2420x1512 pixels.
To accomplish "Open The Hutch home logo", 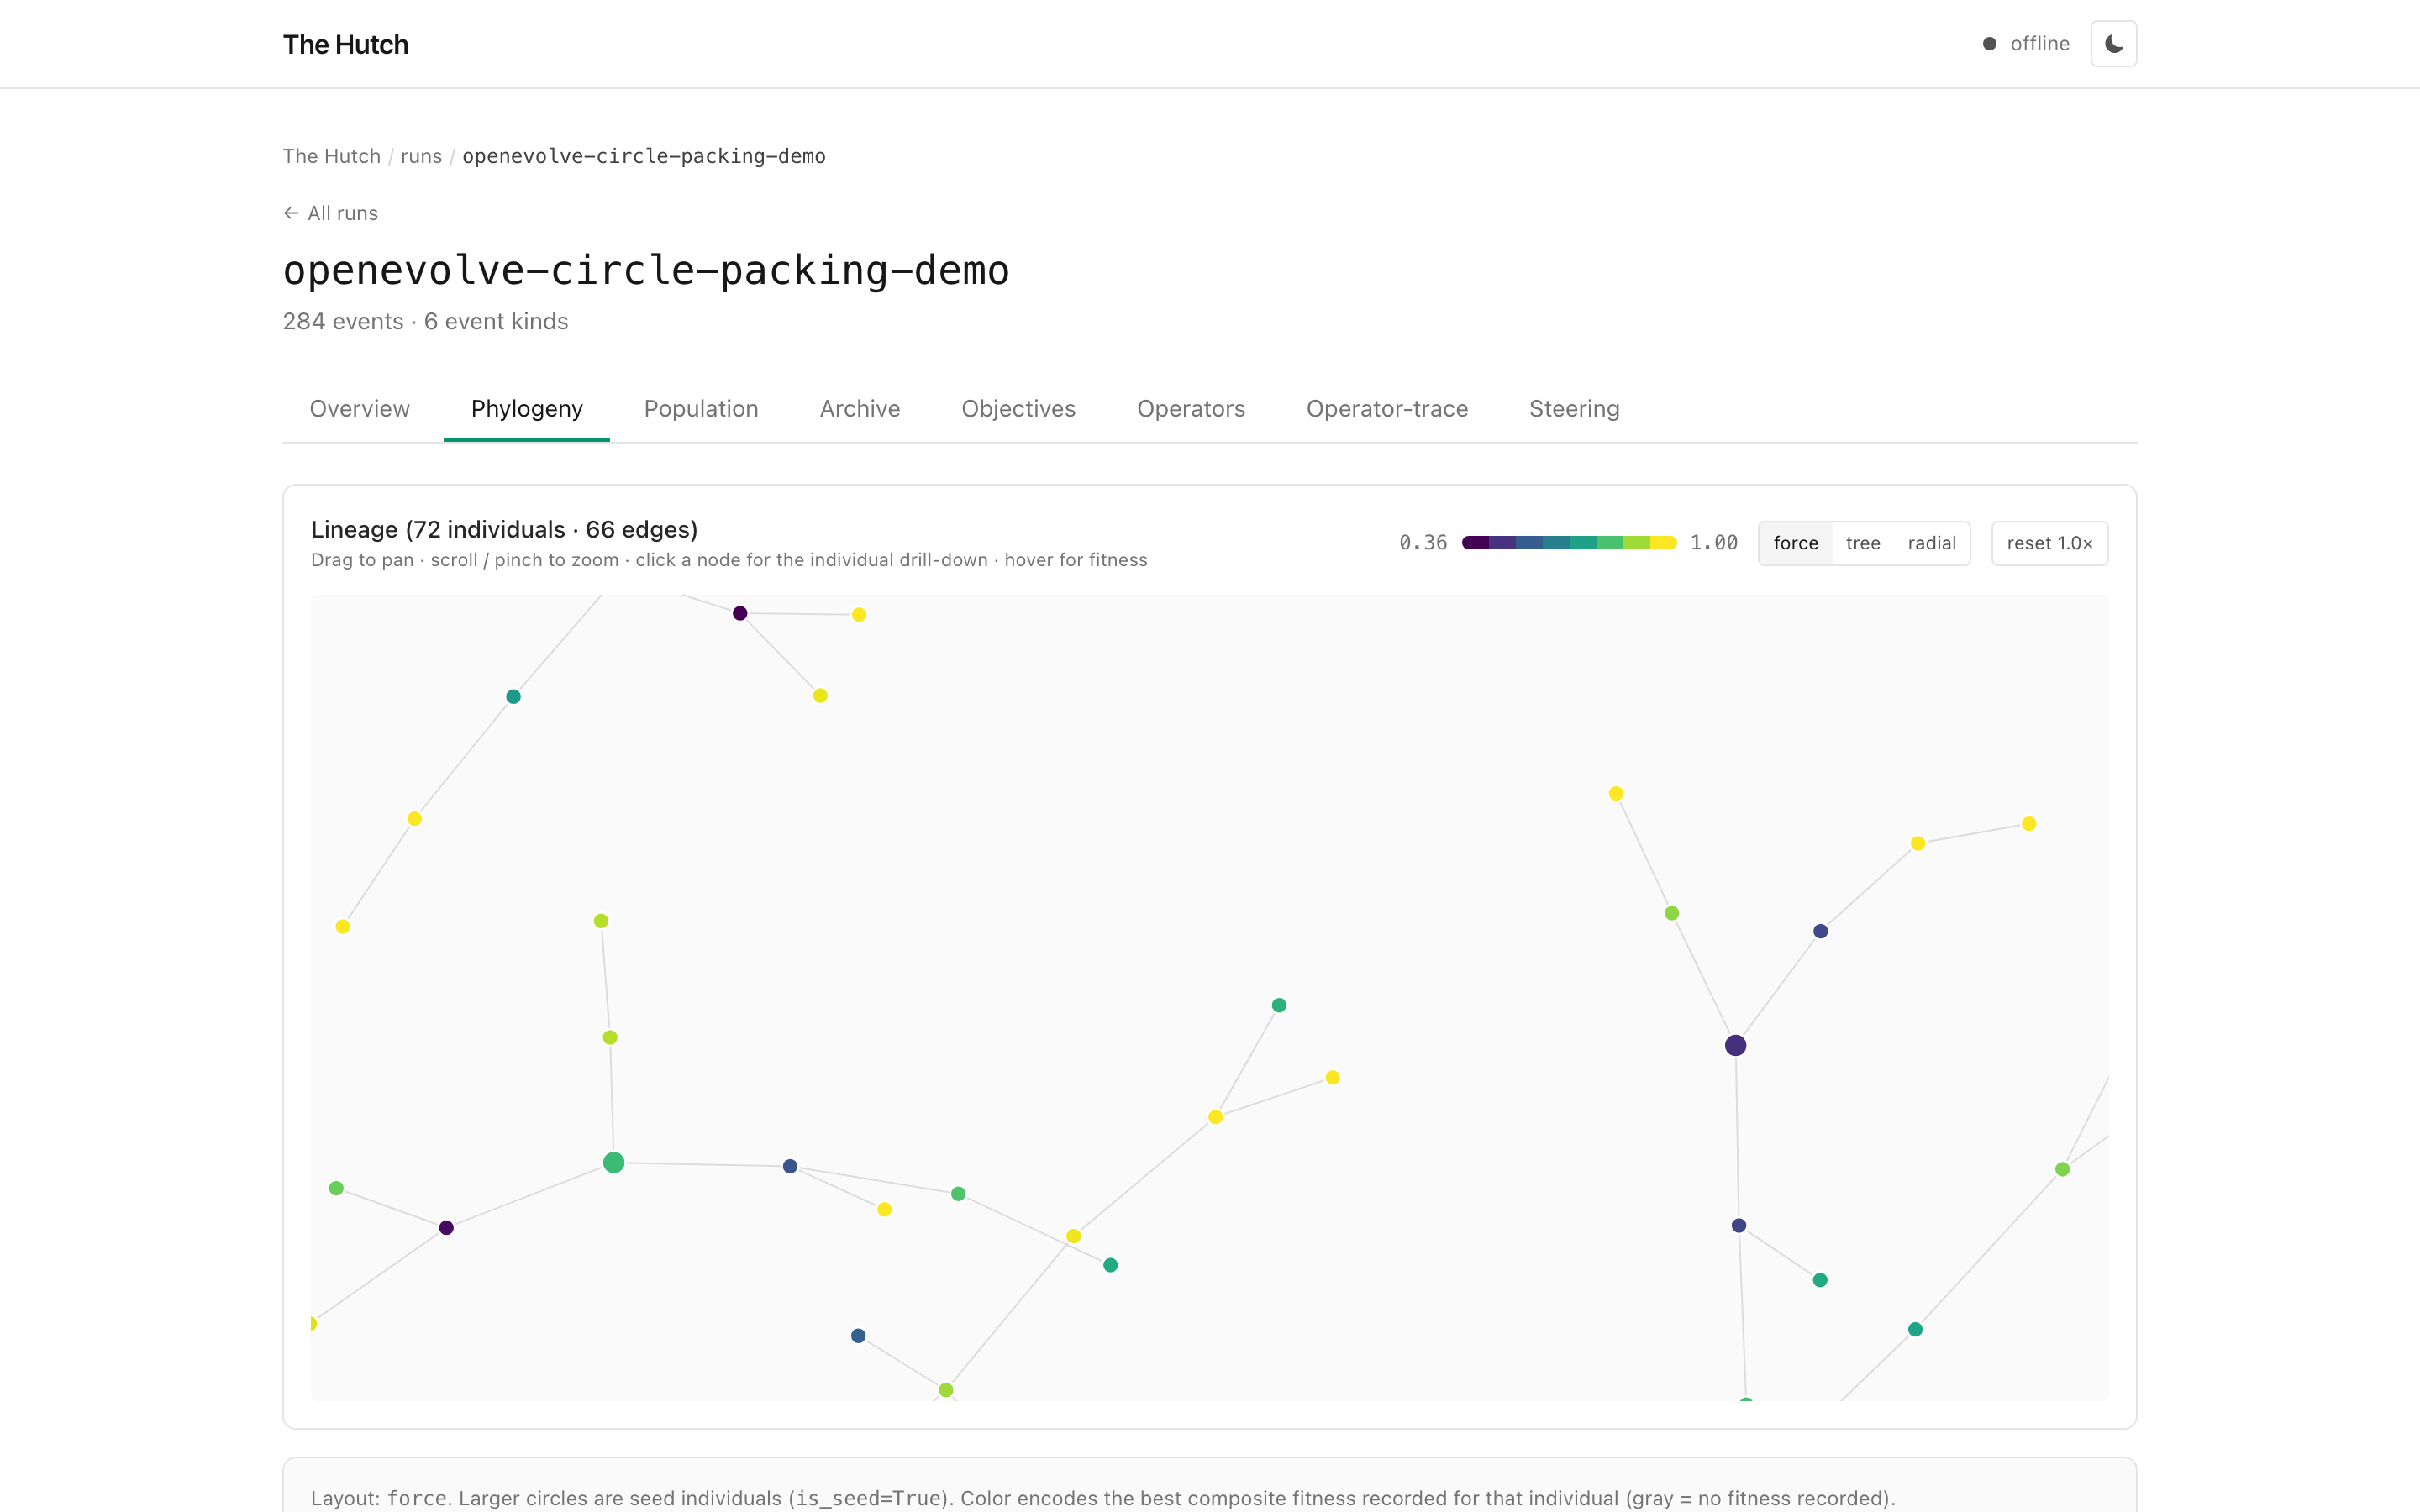I will (x=345, y=44).
